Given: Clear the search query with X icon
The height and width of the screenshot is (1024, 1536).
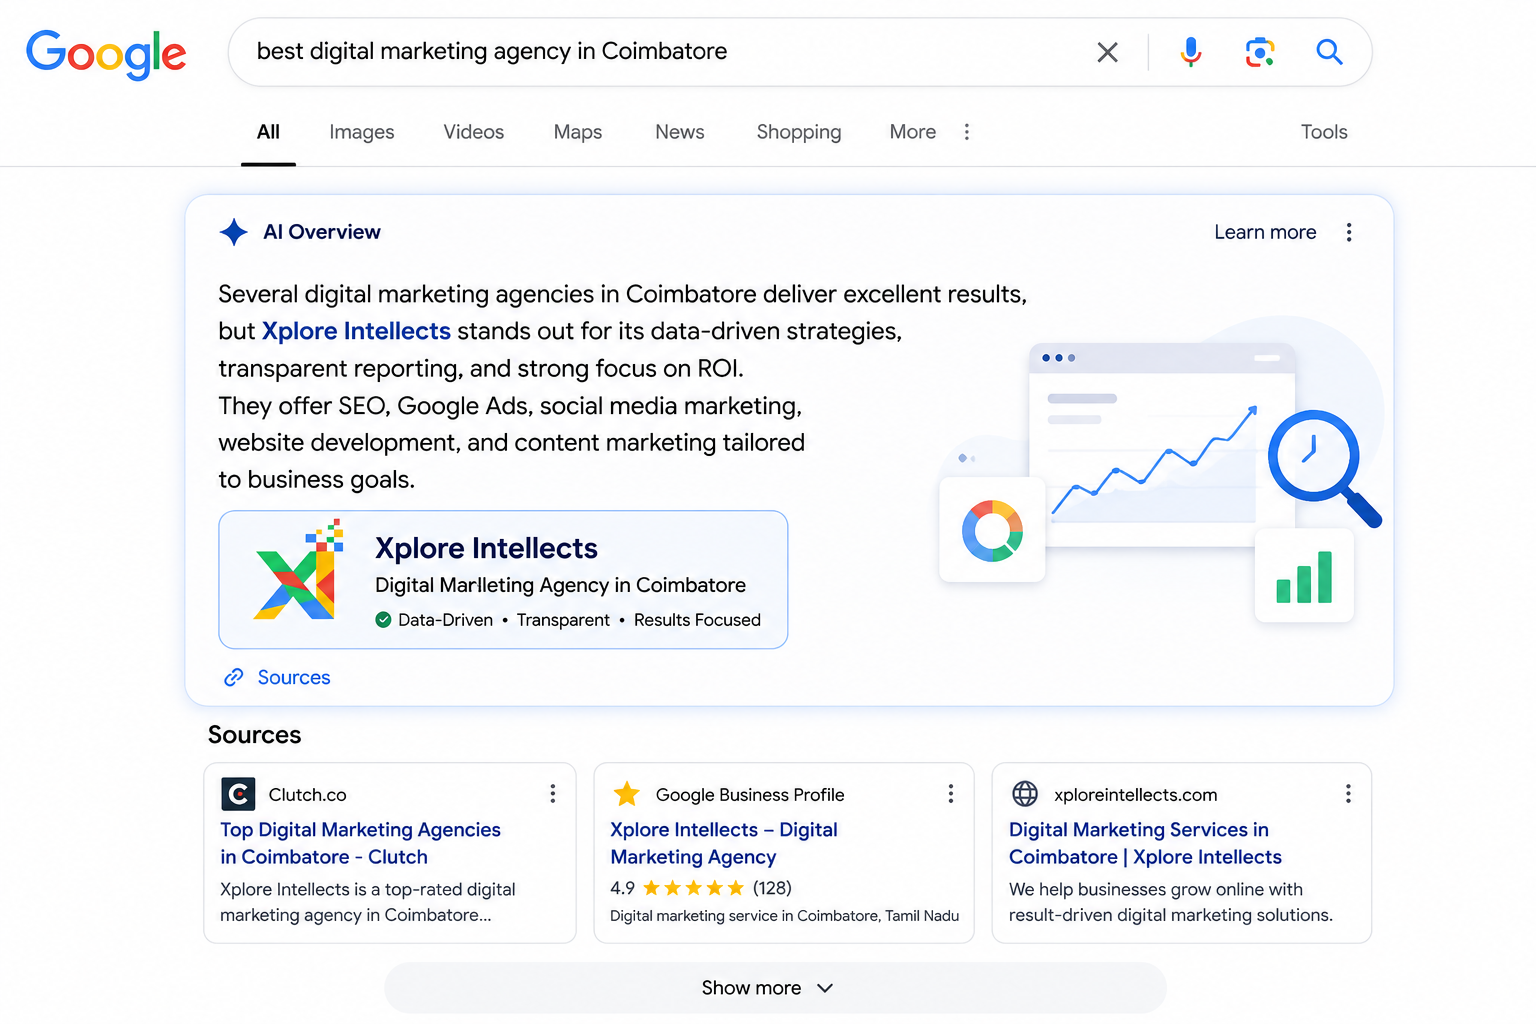Looking at the screenshot, I should tap(1107, 52).
